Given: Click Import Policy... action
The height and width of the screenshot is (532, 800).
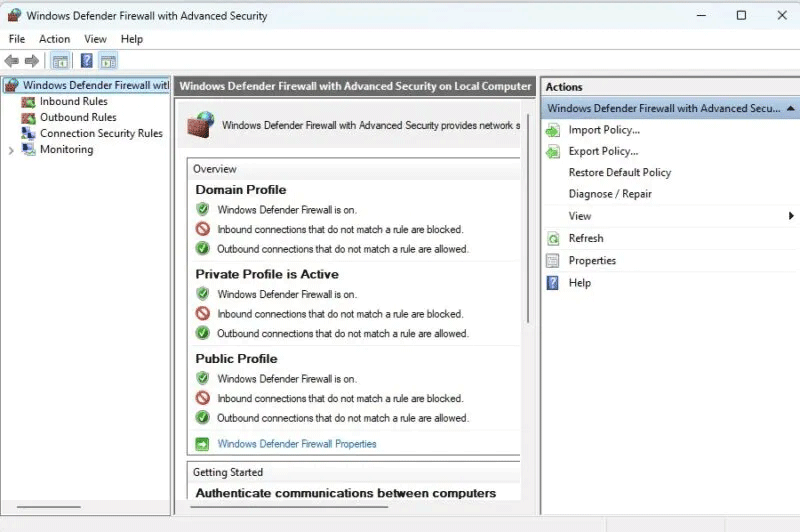Looking at the screenshot, I should (604, 130).
